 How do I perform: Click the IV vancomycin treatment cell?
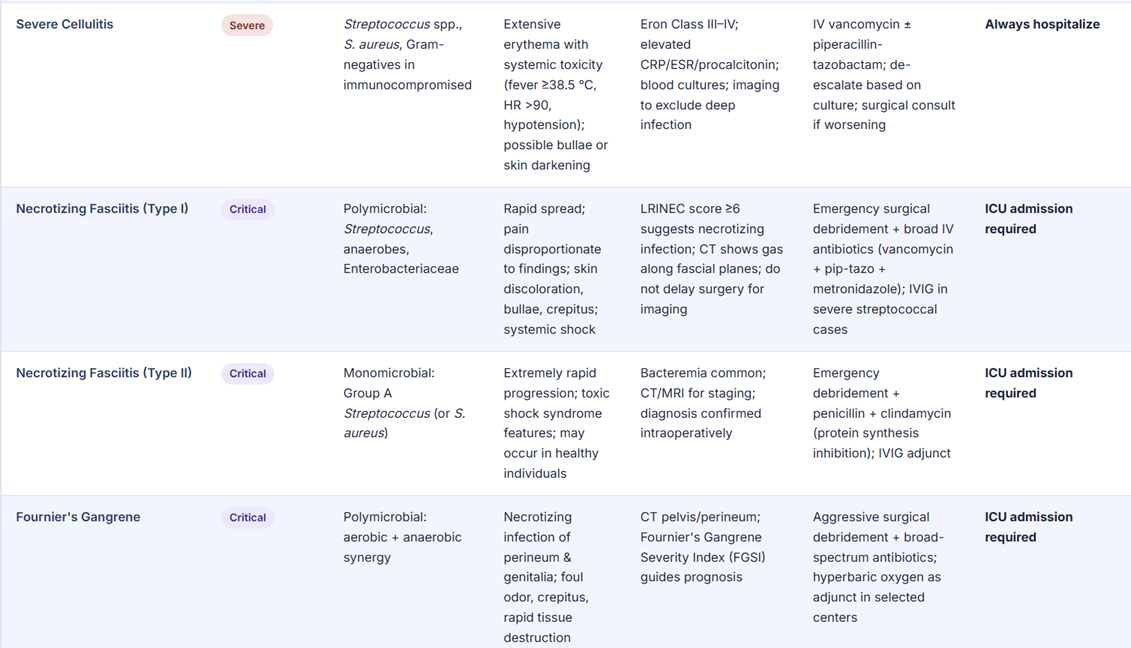coord(883,74)
